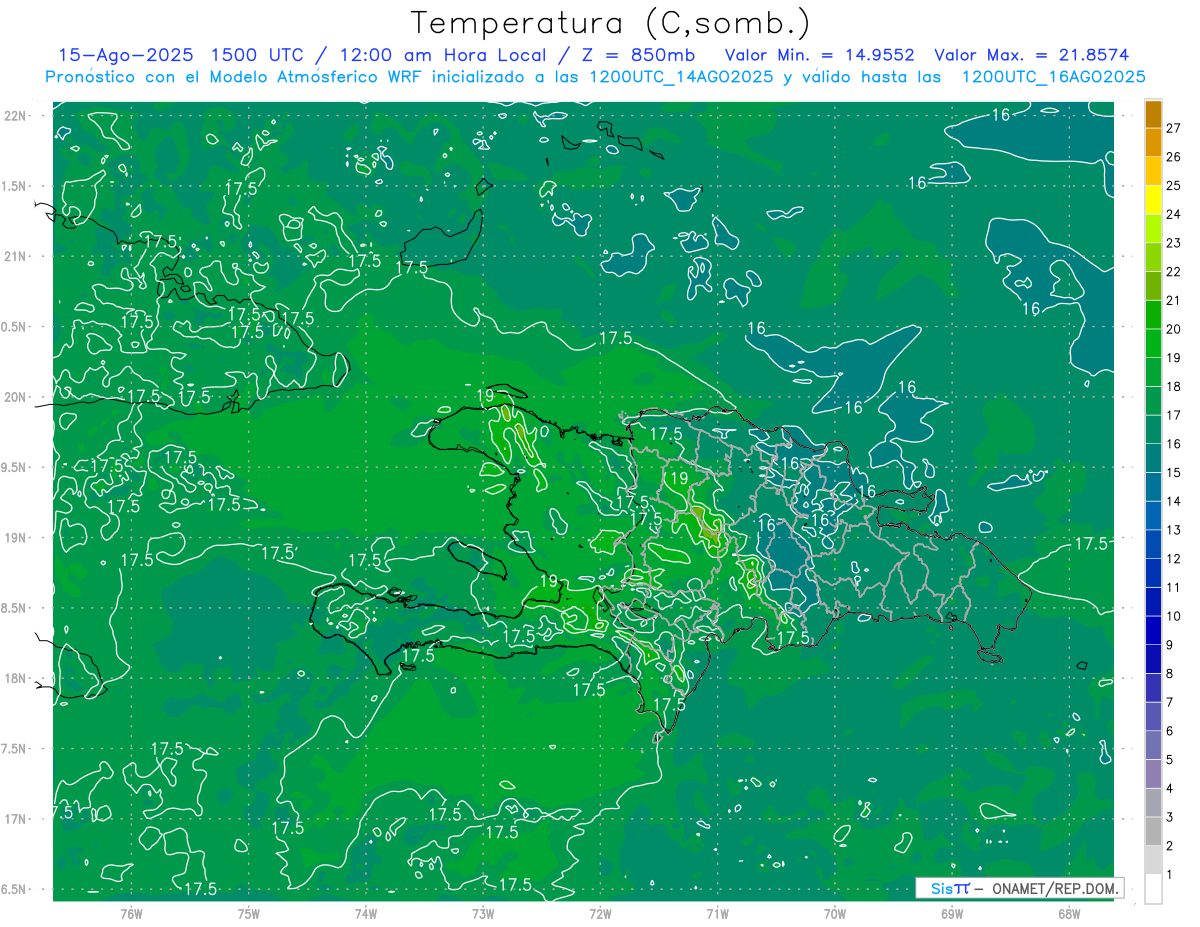Click the "5" label on the color scale
Image resolution: width=1200 pixels, height=927 pixels.
tap(1169, 760)
